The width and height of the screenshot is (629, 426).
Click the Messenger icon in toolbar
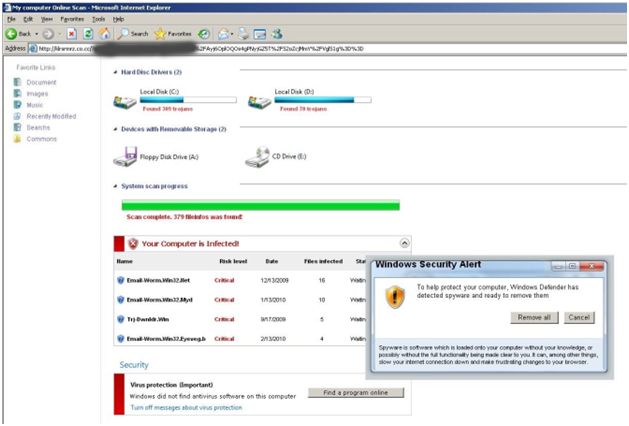tap(277, 34)
